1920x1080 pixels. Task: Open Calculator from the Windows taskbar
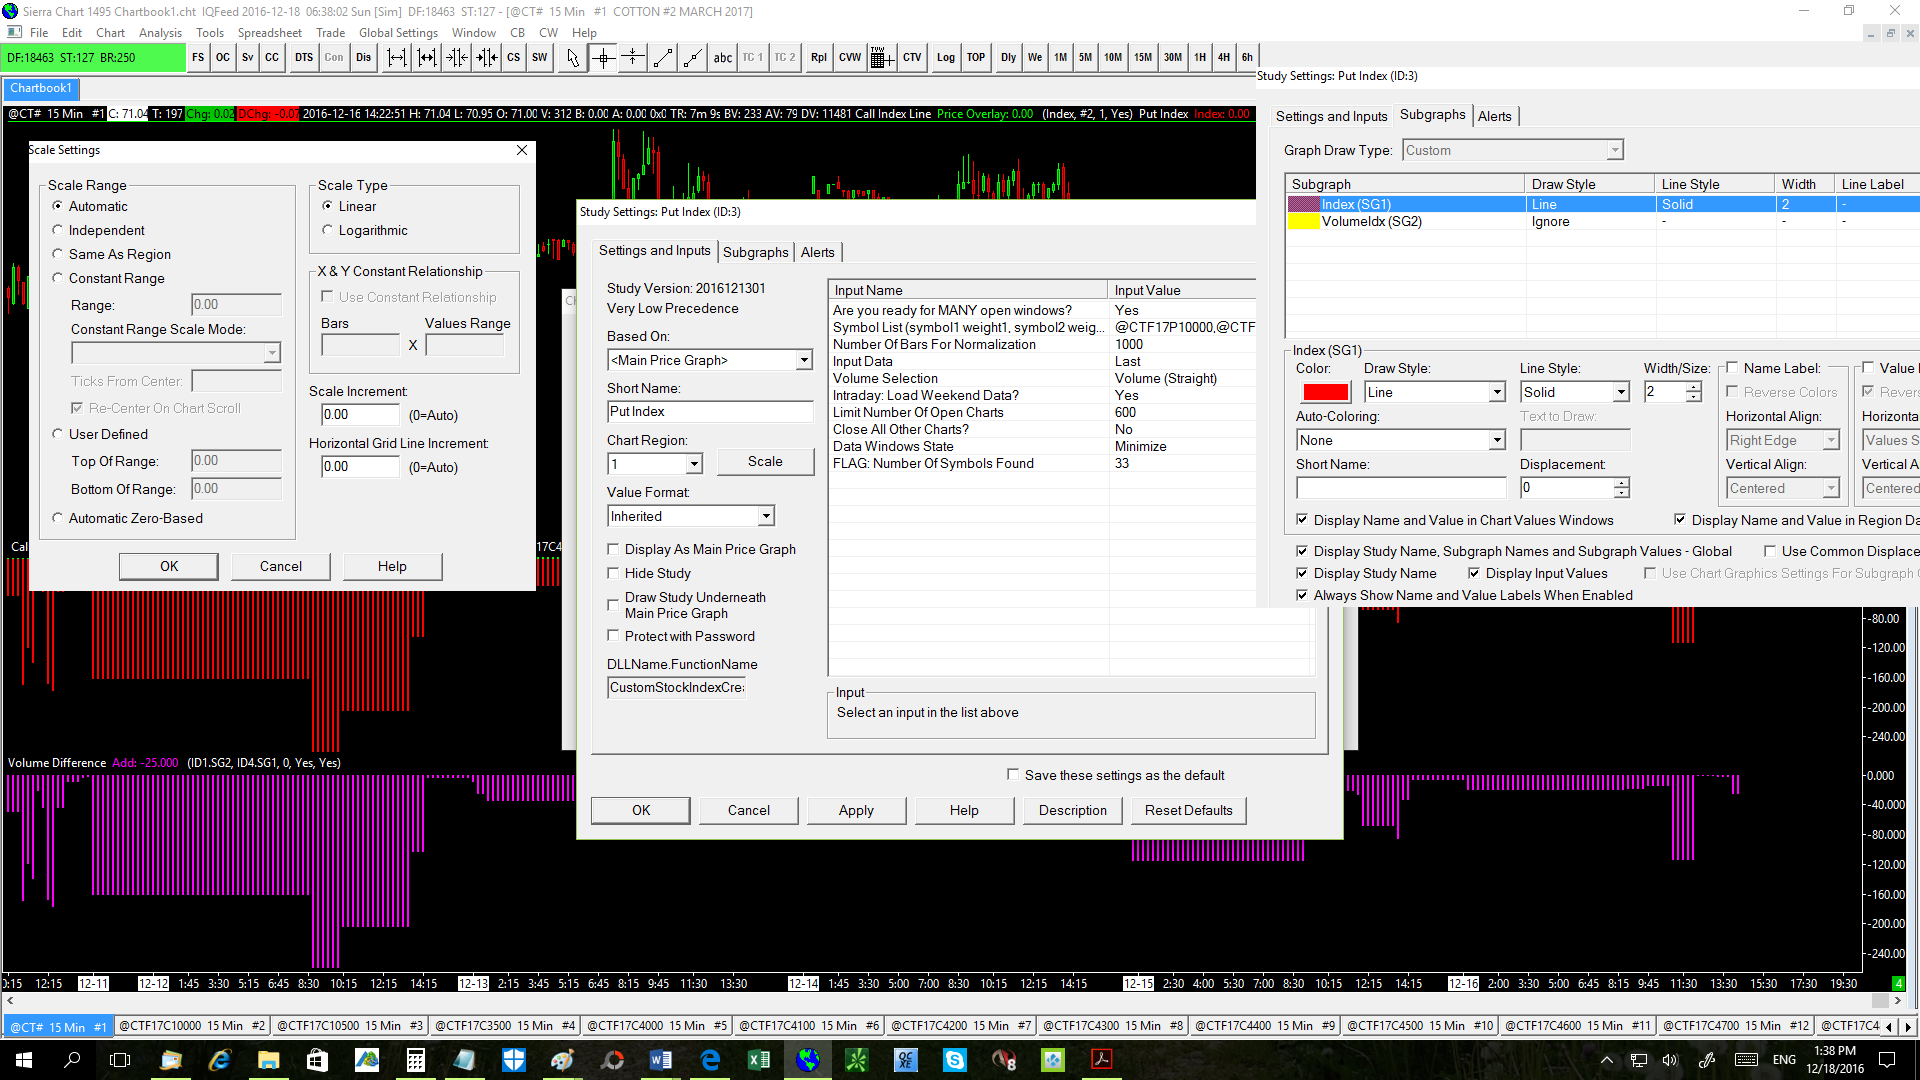pos(416,1060)
